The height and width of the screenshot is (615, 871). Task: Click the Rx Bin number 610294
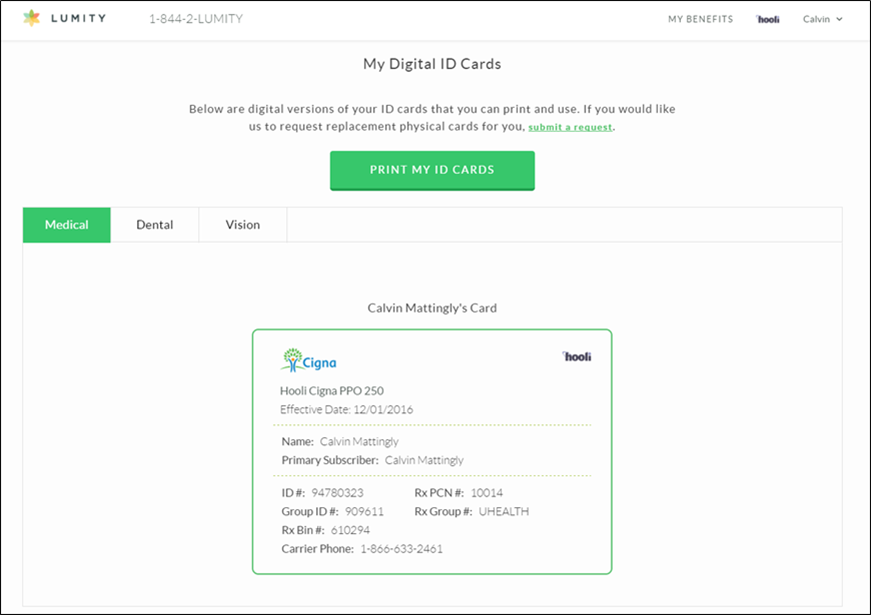(x=350, y=530)
